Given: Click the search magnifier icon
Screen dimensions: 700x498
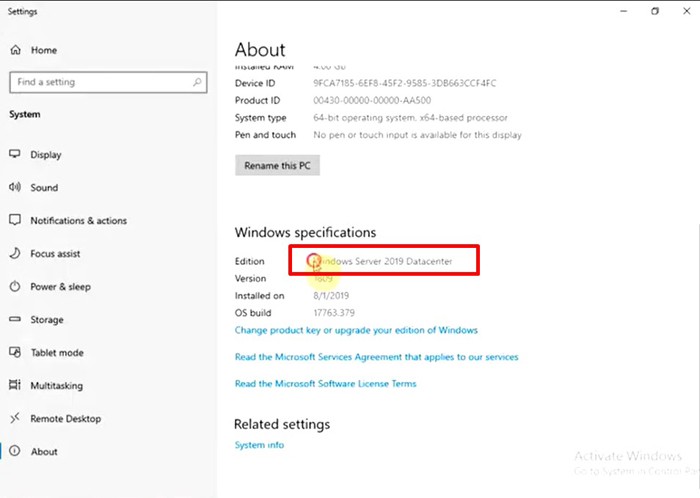Looking at the screenshot, I should click(197, 82).
